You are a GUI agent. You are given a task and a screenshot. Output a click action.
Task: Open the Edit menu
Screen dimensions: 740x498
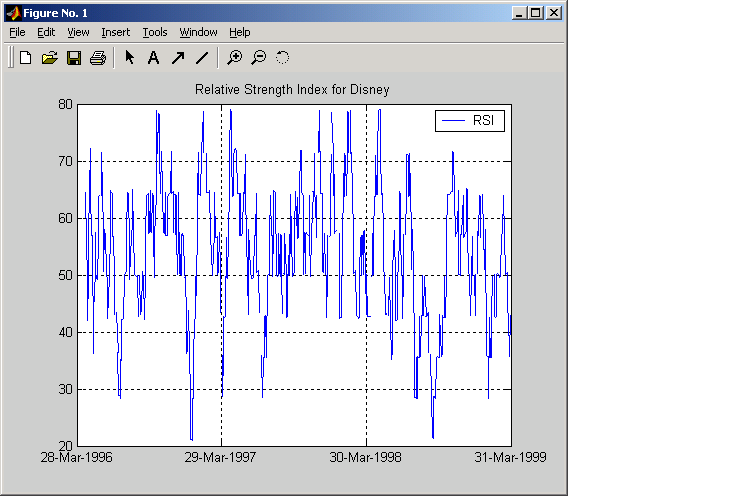[46, 33]
